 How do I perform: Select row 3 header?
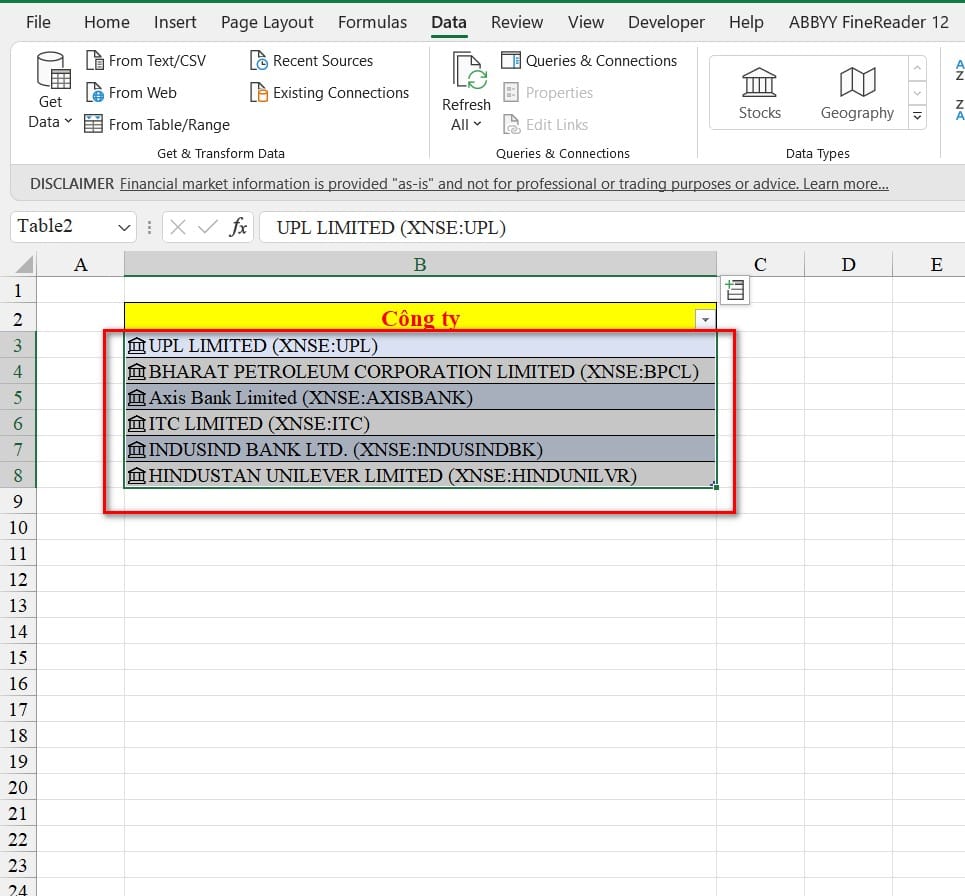(x=18, y=345)
